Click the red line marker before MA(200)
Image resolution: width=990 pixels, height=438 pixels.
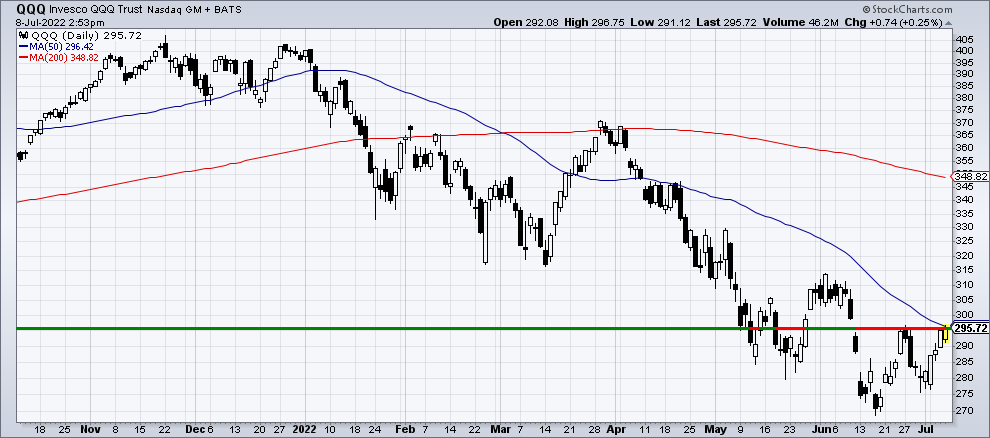(23, 57)
